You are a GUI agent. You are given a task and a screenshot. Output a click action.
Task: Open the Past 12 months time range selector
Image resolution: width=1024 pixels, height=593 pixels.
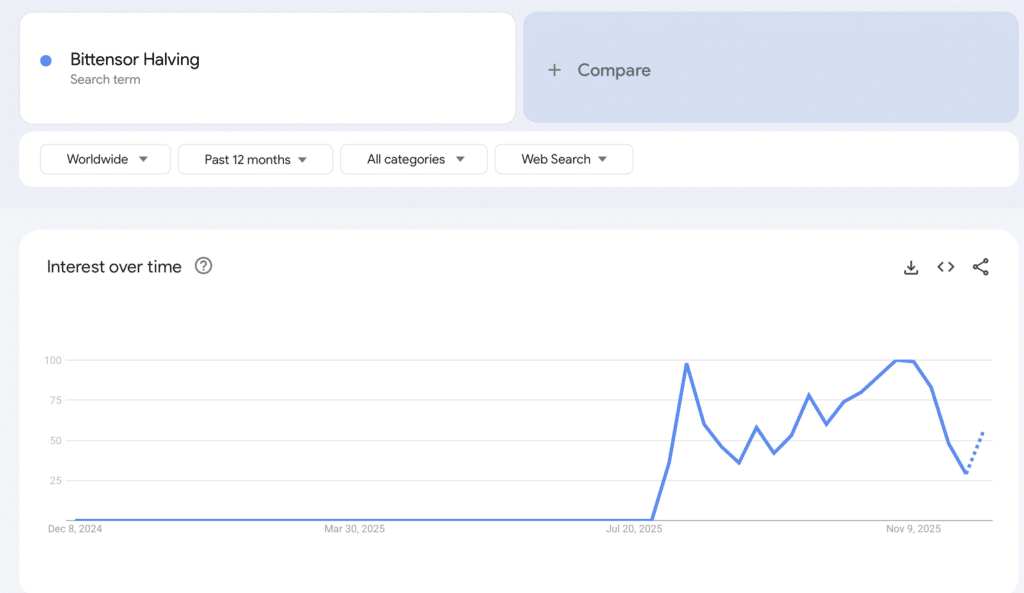pyautogui.click(x=255, y=159)
